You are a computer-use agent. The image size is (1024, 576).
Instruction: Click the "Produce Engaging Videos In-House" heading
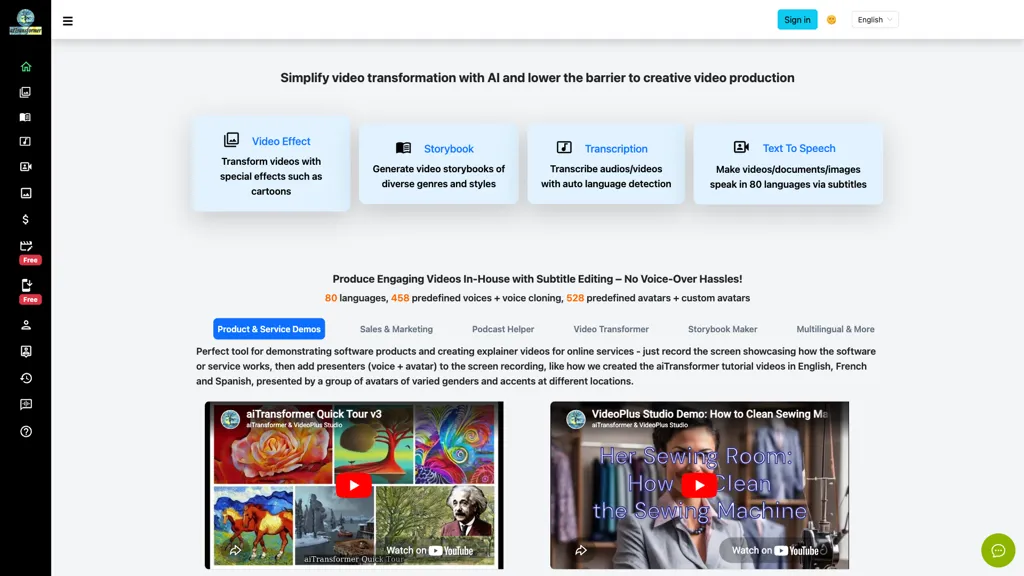(x=537, y=279)
